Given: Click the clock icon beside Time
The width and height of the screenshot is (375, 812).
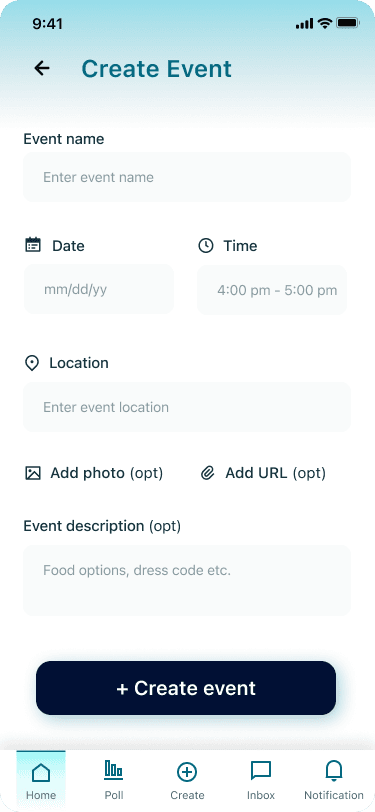Looking at the screenshot, I should pos(206,245).
